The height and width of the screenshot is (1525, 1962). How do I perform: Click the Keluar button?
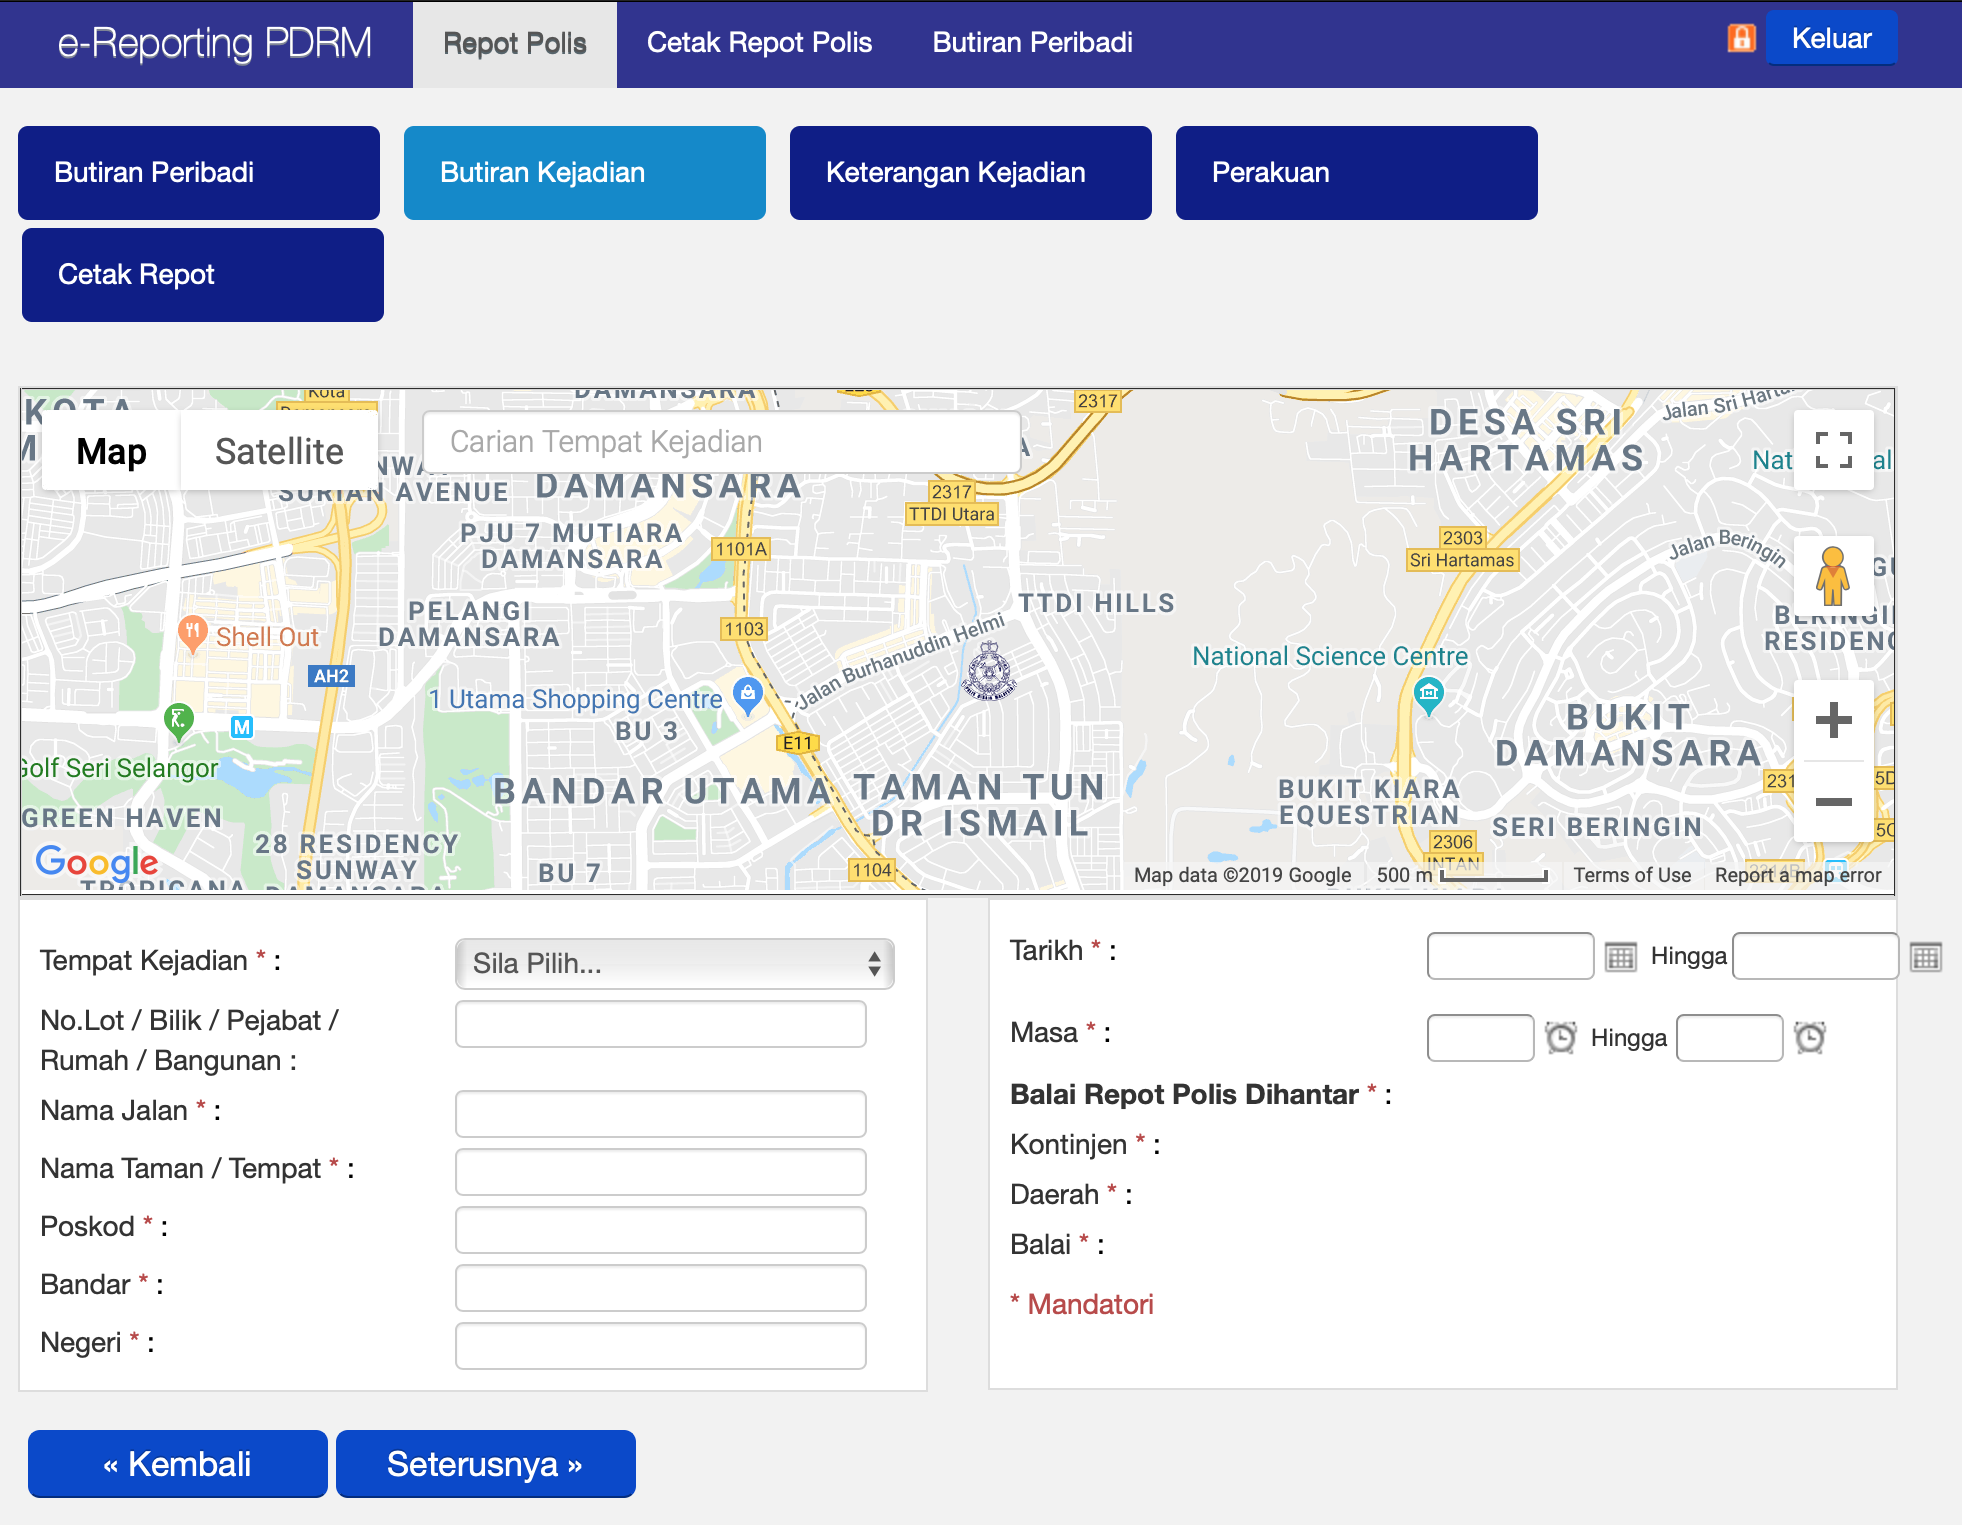[1831, 38]
